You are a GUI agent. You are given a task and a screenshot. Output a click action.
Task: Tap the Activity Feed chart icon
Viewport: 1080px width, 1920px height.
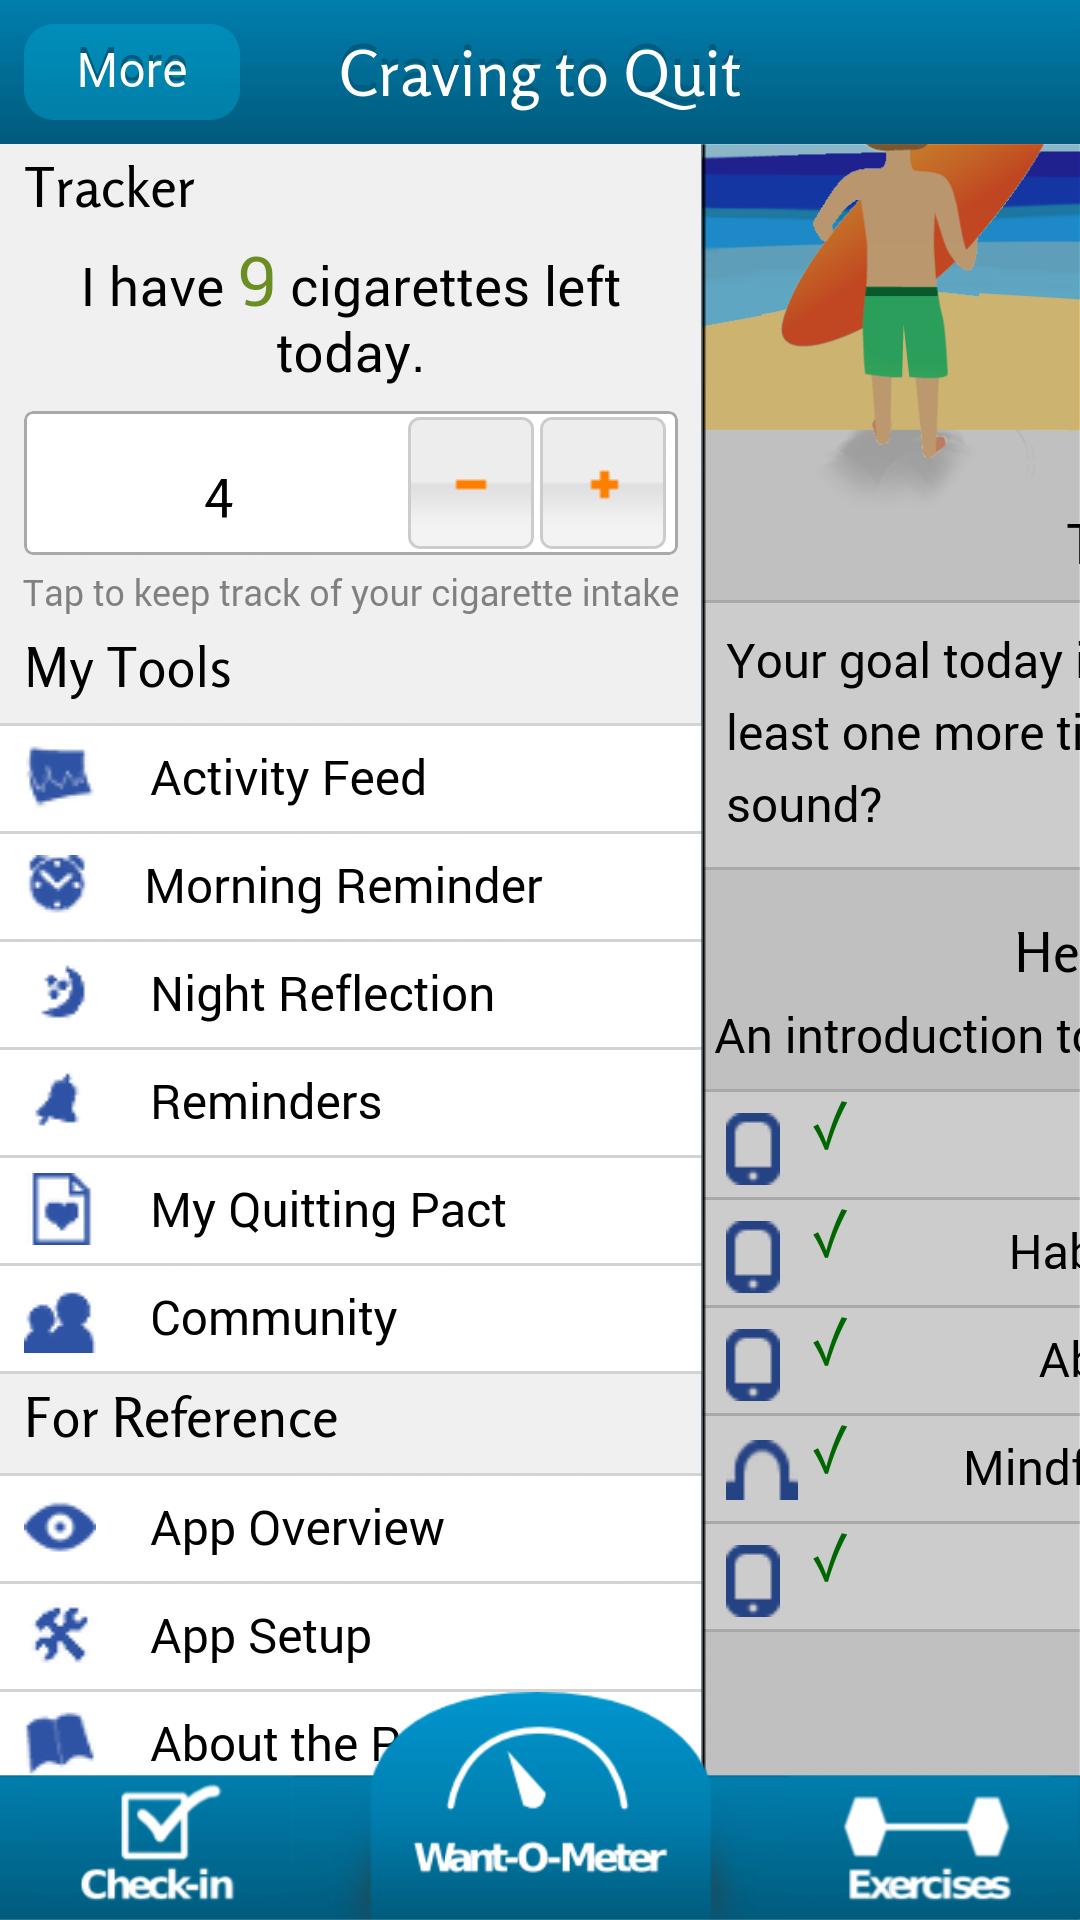coord(59,778)
